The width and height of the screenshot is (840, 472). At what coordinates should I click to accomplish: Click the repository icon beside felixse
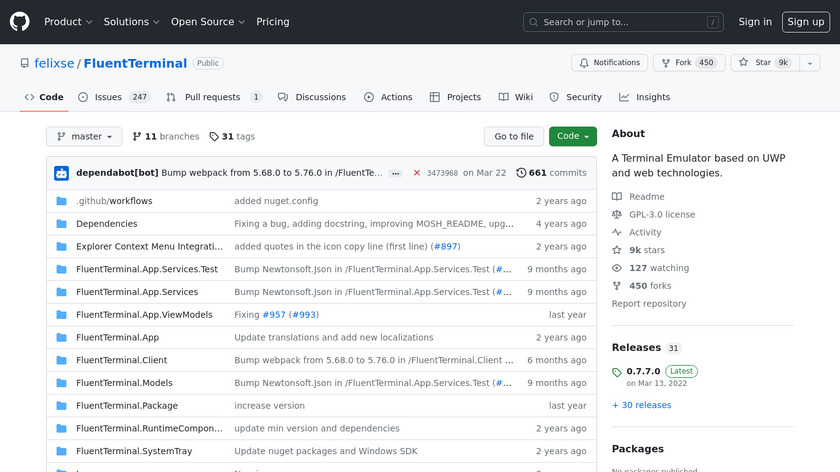pyautogui.click(x=25, y=63)
